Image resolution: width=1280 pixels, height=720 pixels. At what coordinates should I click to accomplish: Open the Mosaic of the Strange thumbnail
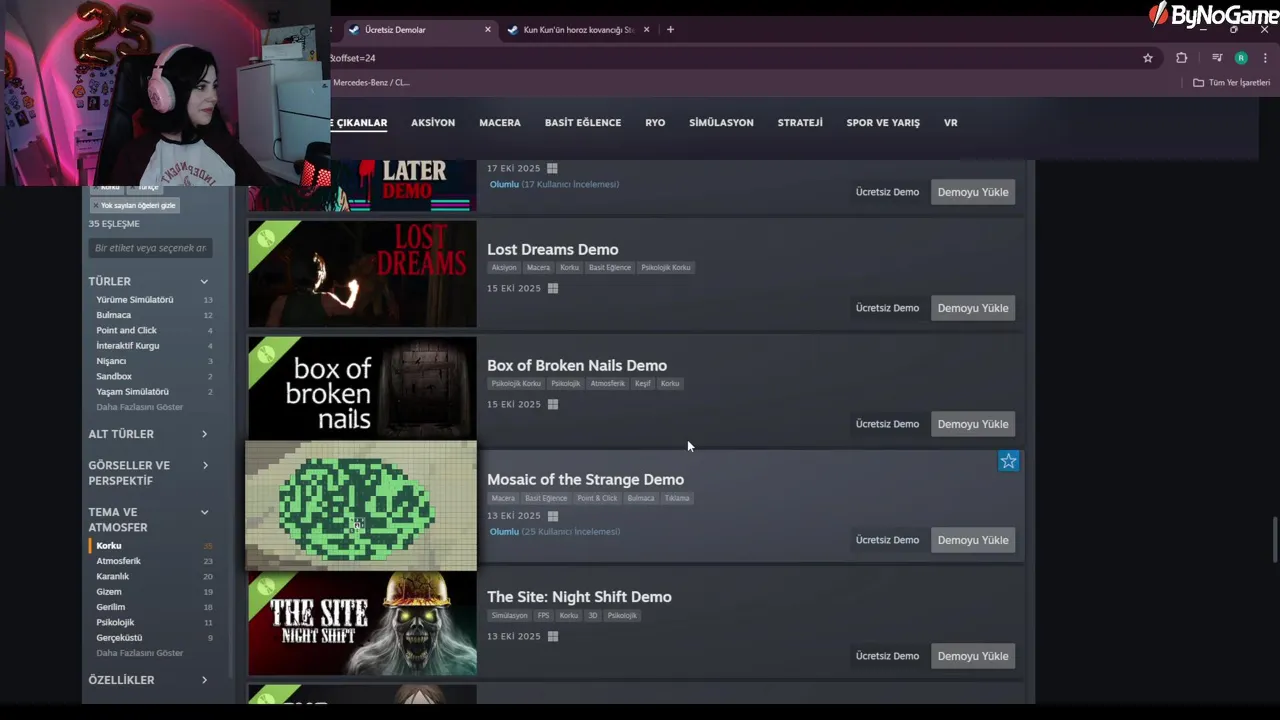pyautogui.click(x=361, y=506)
